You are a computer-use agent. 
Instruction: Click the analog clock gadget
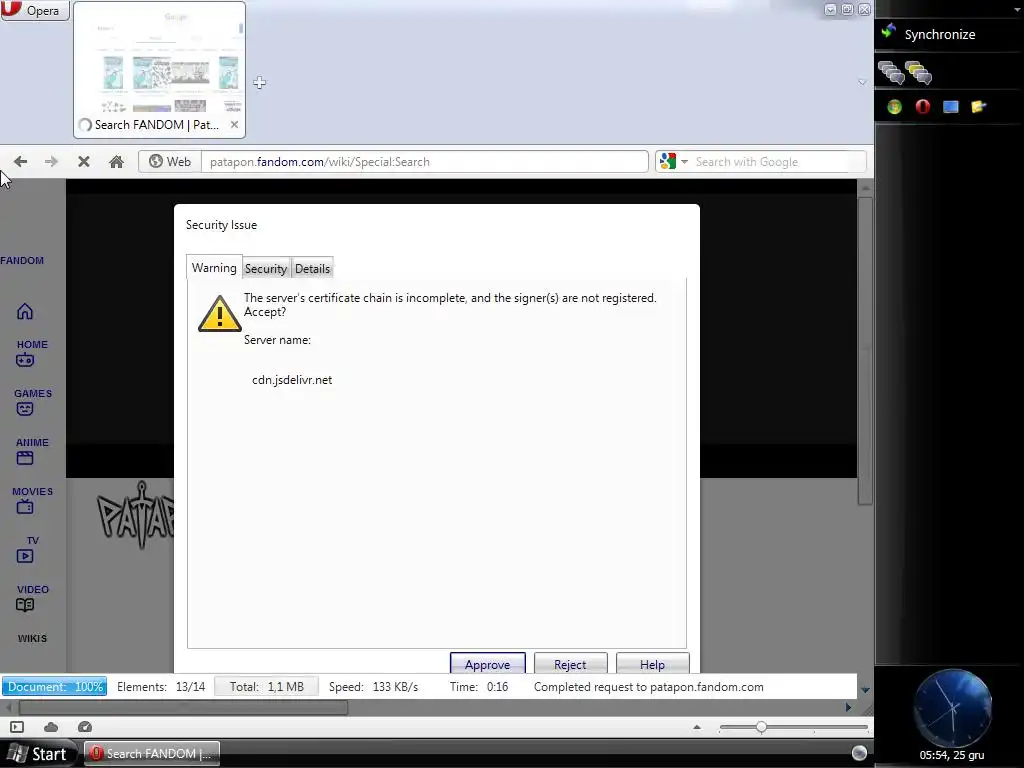(x=952, y=708)
